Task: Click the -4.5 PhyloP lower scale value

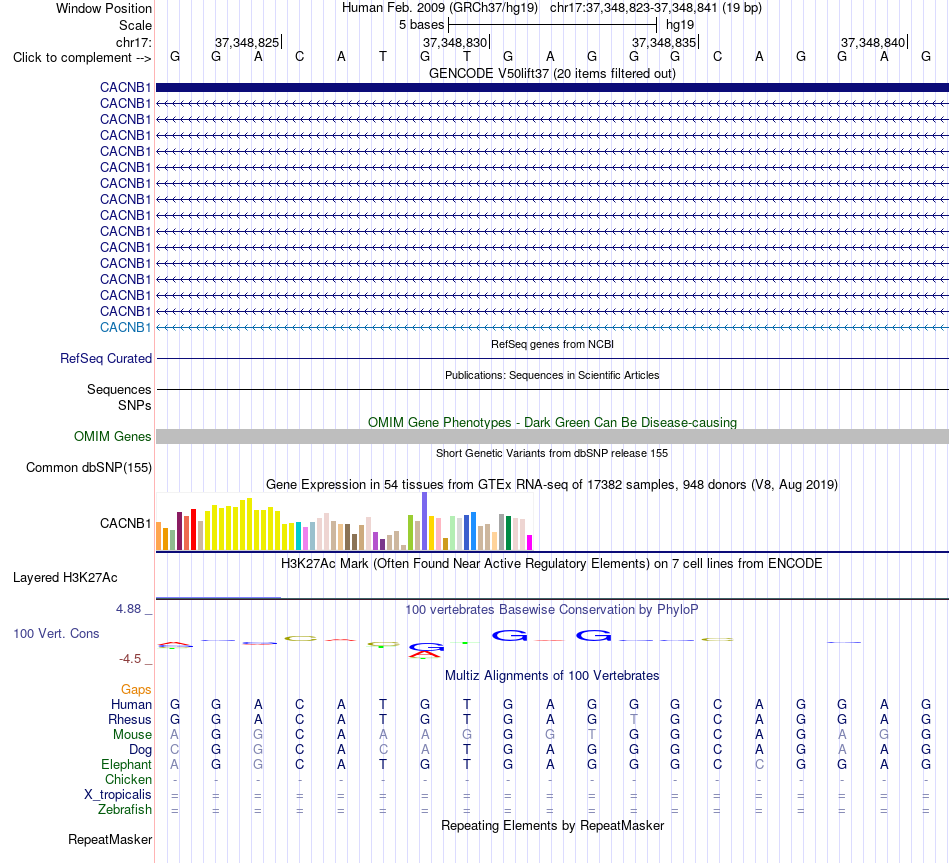Action: click(x=130, y=659)
